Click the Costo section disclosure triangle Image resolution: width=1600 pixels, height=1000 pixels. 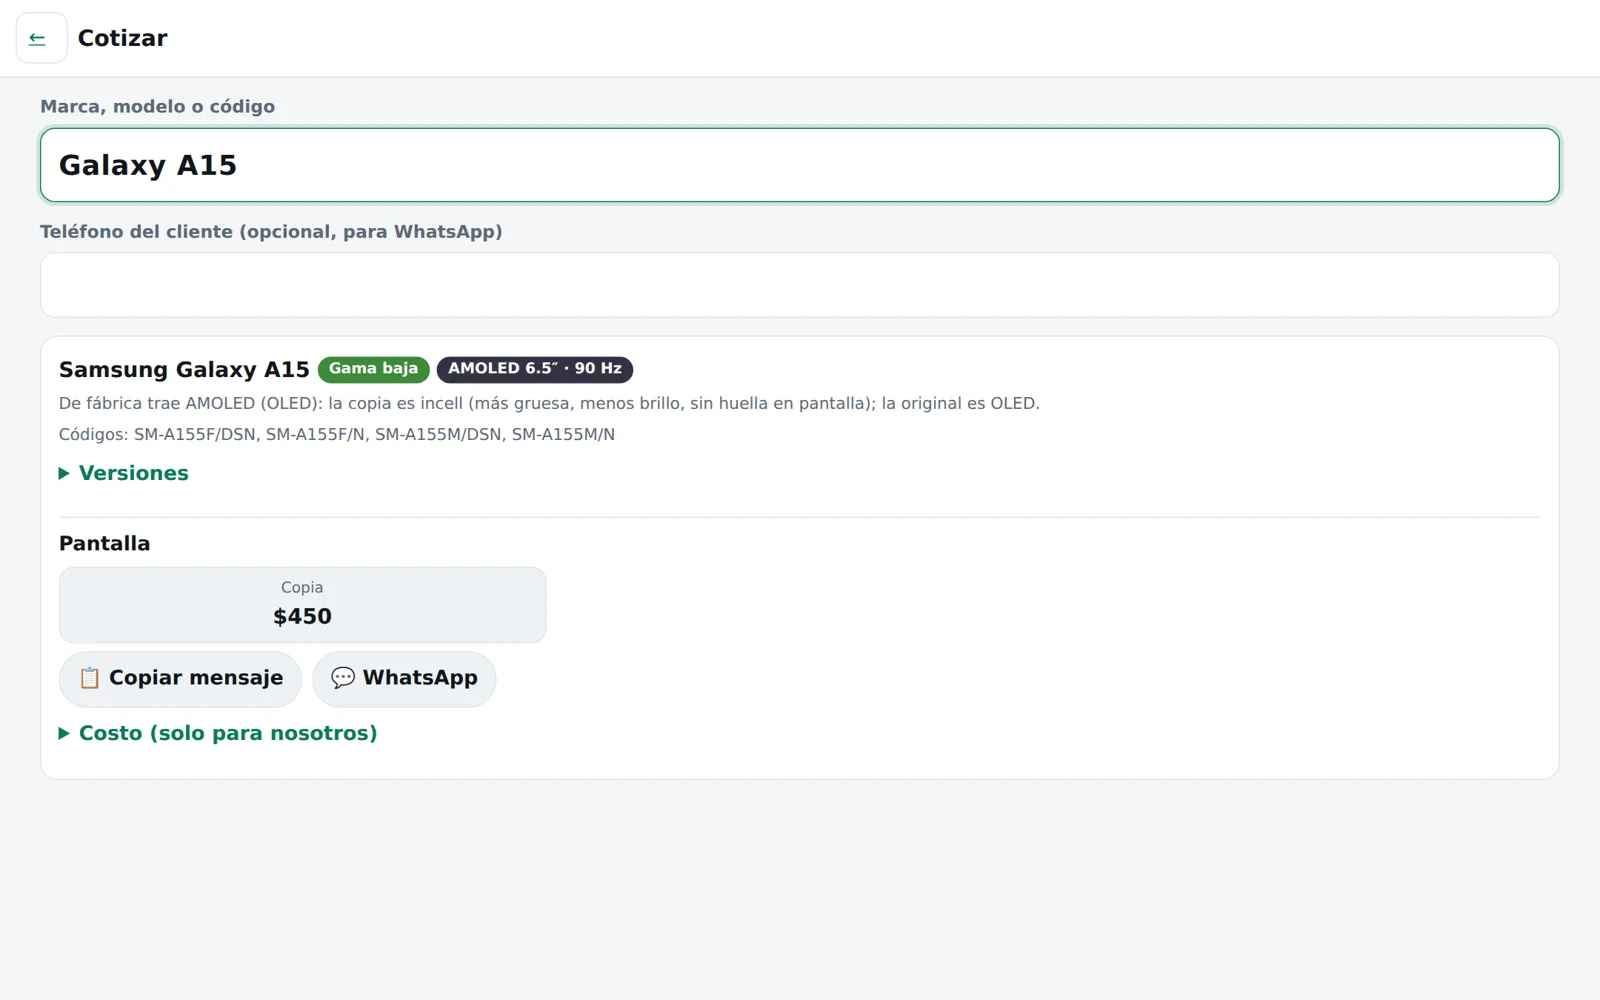[64, 733]
